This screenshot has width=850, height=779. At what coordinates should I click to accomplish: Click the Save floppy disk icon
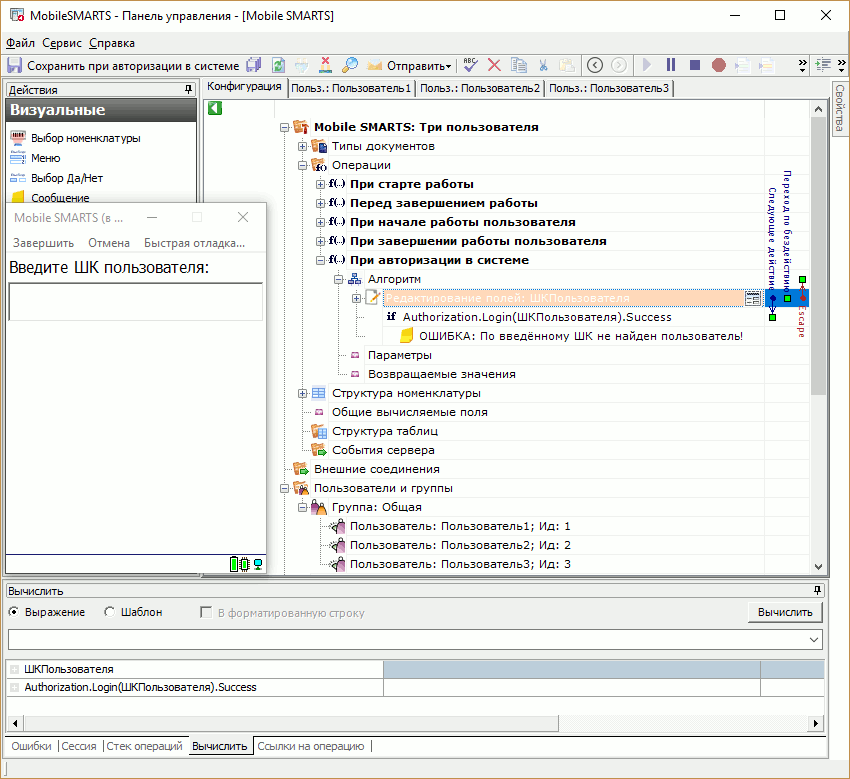pos(14,66)
